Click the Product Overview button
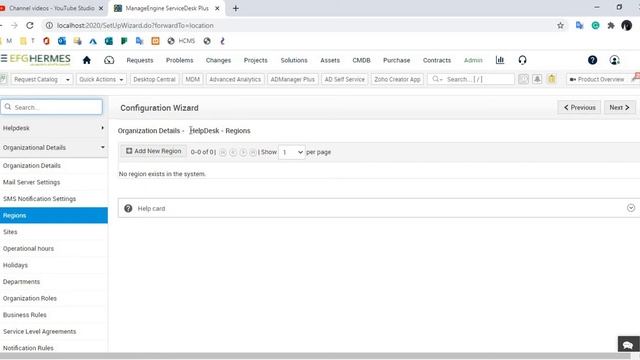The image size is (640, 360). click(597, 79)
